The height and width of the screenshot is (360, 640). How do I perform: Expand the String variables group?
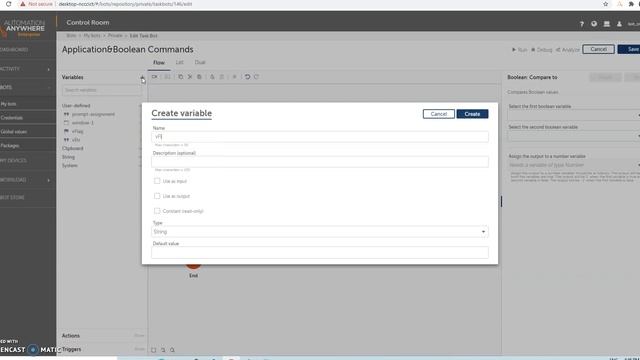click(68, 157)
